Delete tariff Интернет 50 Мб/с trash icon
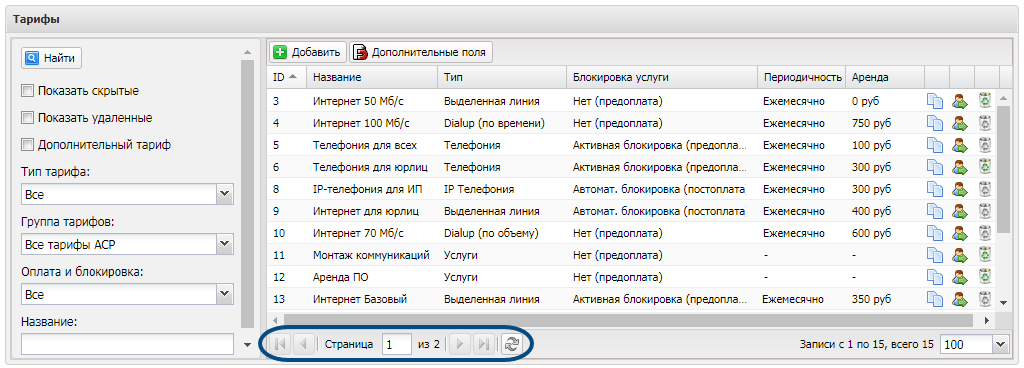Image resolution: width=1024 pixels, height=368 pixels. pos(984,100)
